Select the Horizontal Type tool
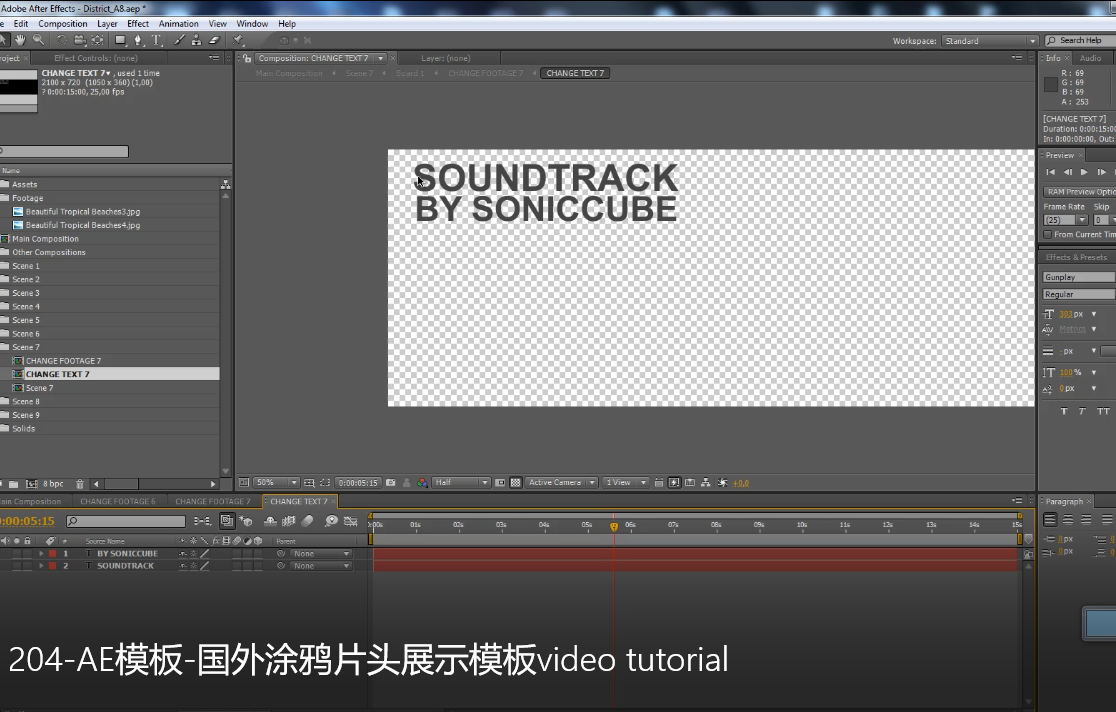1116x712 pixels. coord(157,40)
